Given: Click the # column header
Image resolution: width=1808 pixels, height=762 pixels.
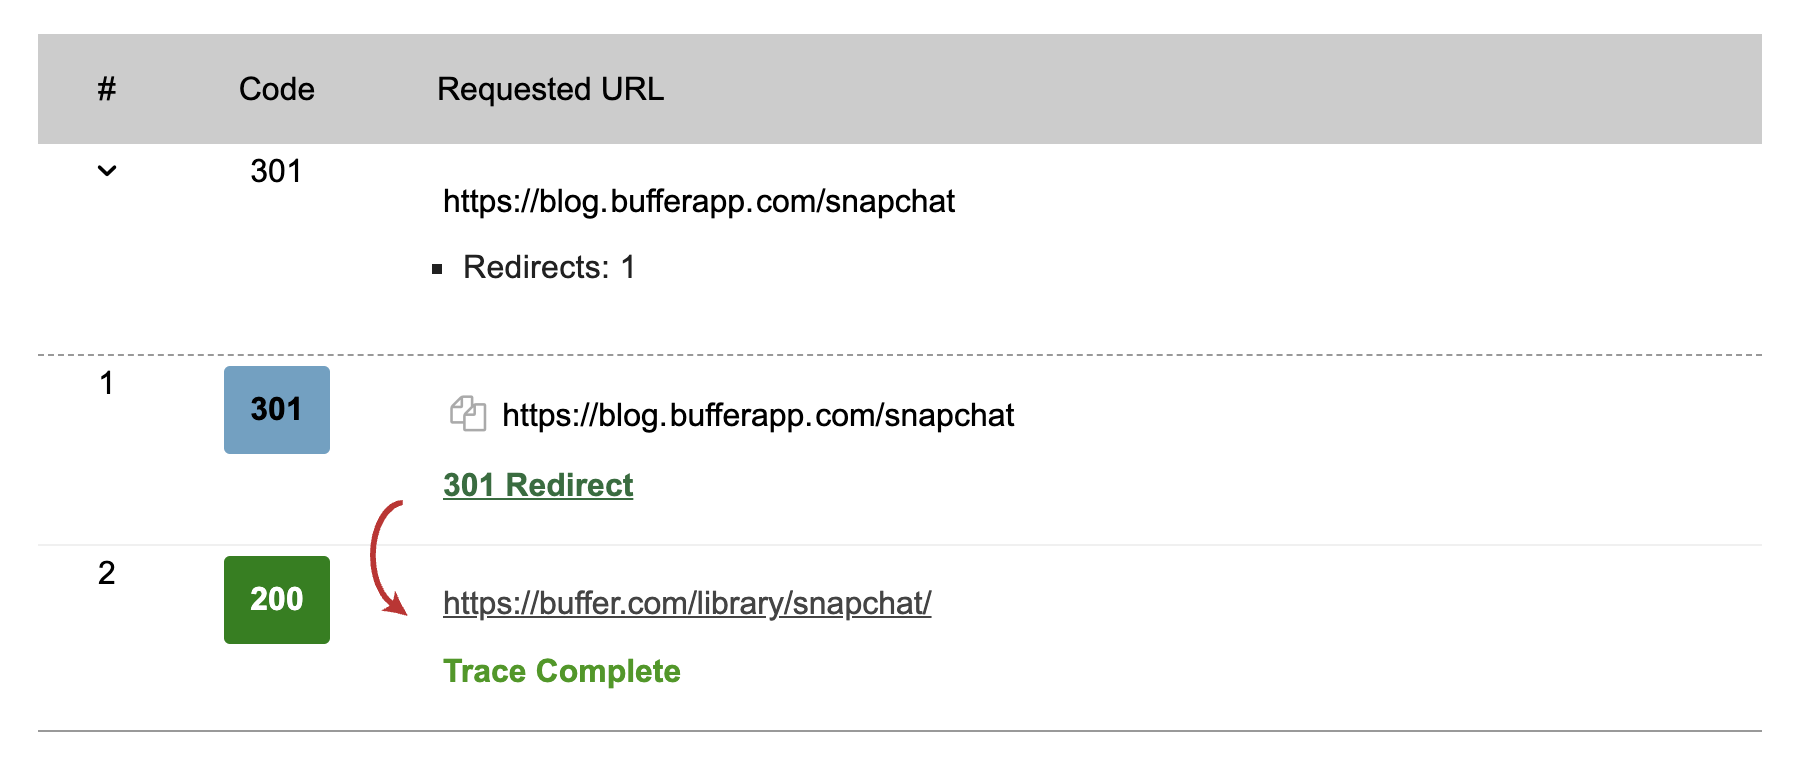Looking at the screenshot, I should pos(105,88).
